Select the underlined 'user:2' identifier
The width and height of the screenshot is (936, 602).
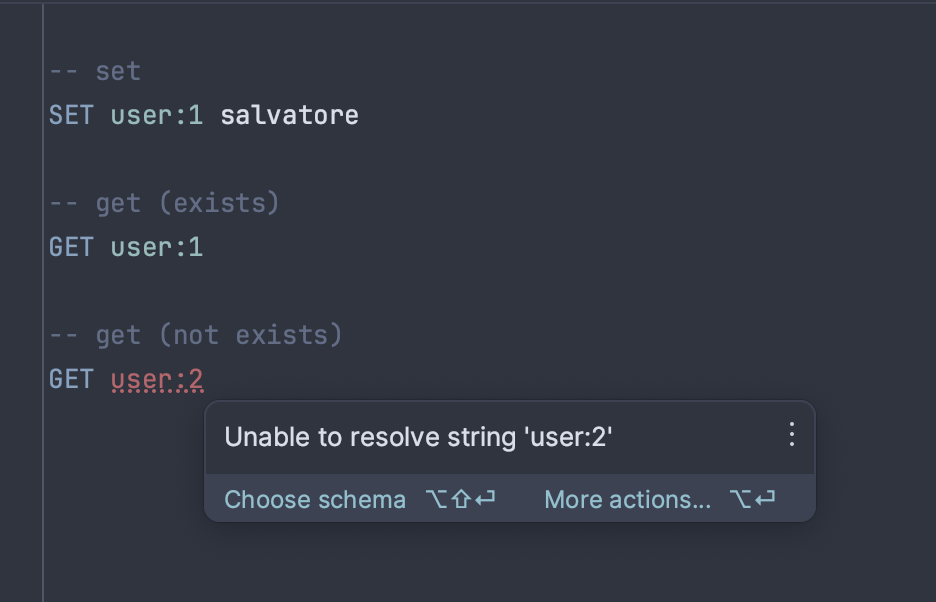(x=157, y=379)
